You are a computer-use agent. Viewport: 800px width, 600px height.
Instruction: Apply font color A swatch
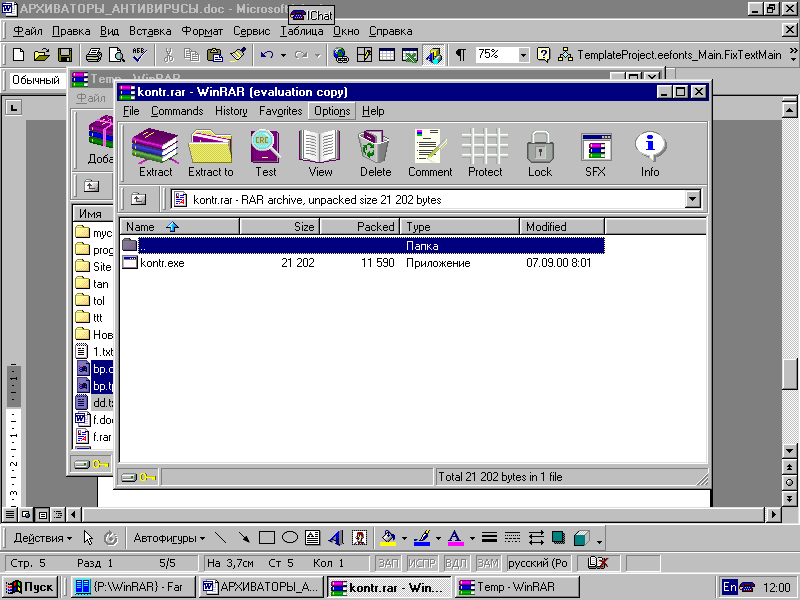pos(456,538)
